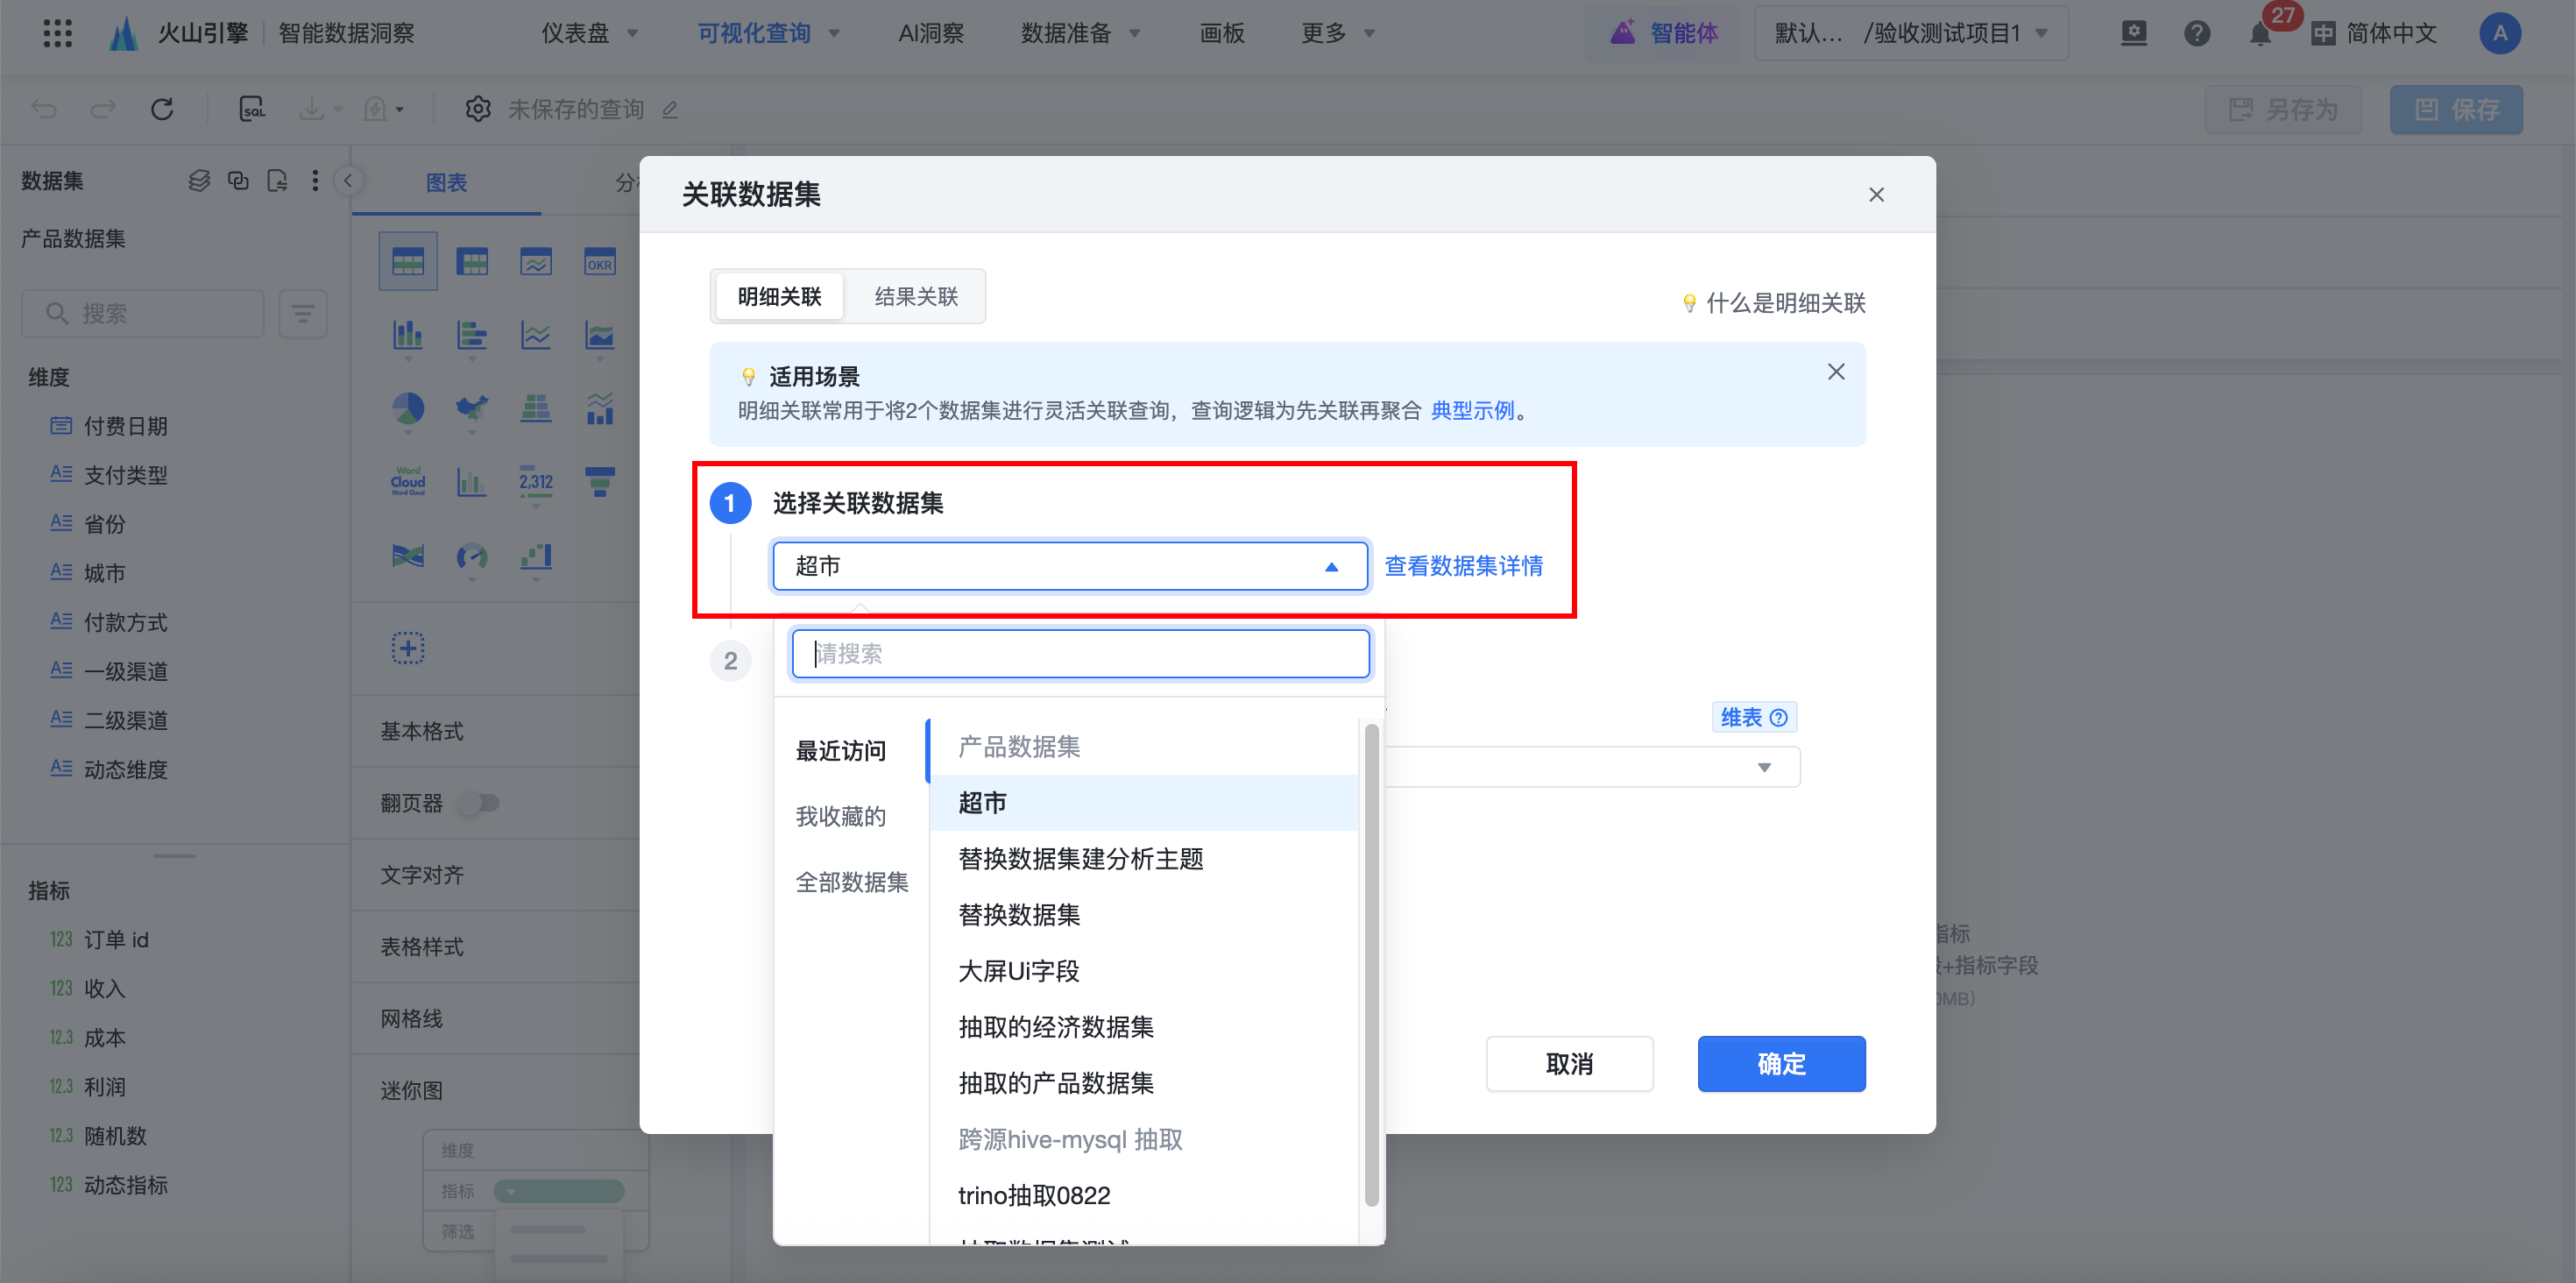
Task: Toggle the 翻页器 switch
Action: pyautogui.click(x=478, y=803)
